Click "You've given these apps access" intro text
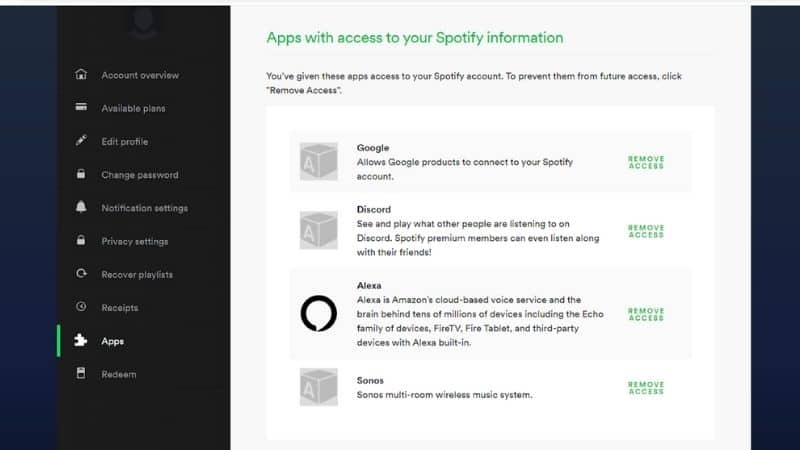Image resolution: width=800 pixels, height=450 pixels. (474, 83)
